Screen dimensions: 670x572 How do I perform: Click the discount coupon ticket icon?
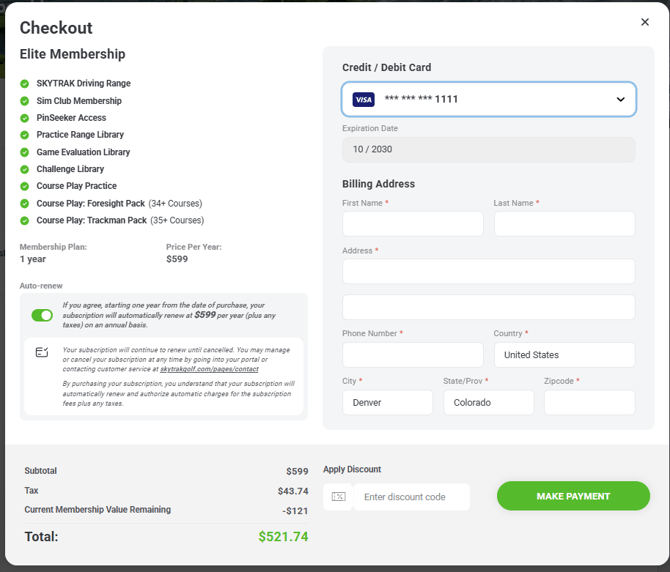(x=338, y=497)
